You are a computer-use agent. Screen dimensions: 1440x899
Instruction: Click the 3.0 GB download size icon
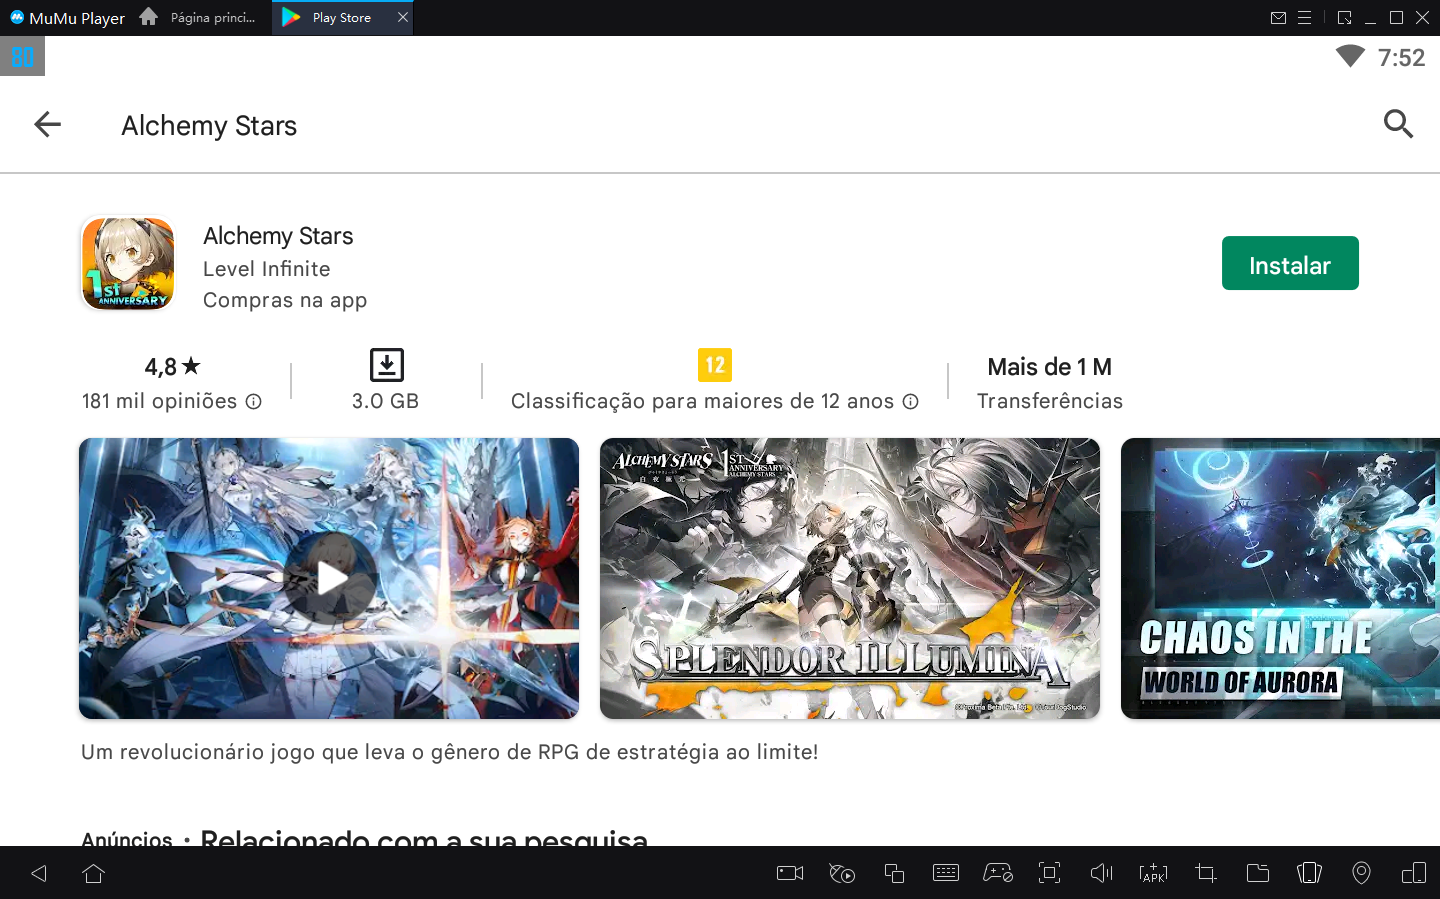click(x=386, y=365)
